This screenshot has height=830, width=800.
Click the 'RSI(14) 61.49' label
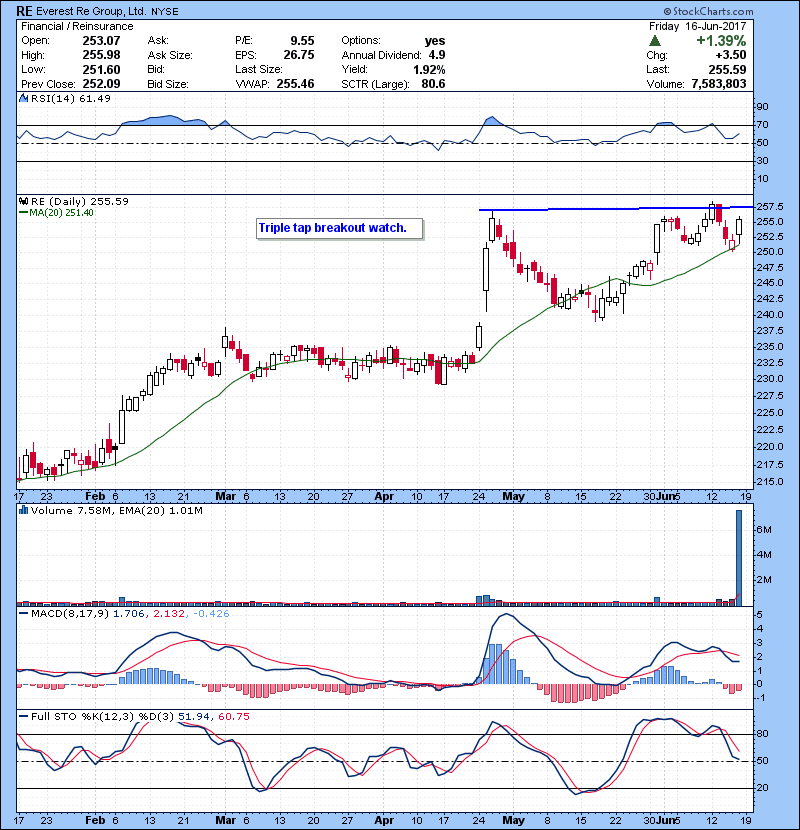[70, 98]
